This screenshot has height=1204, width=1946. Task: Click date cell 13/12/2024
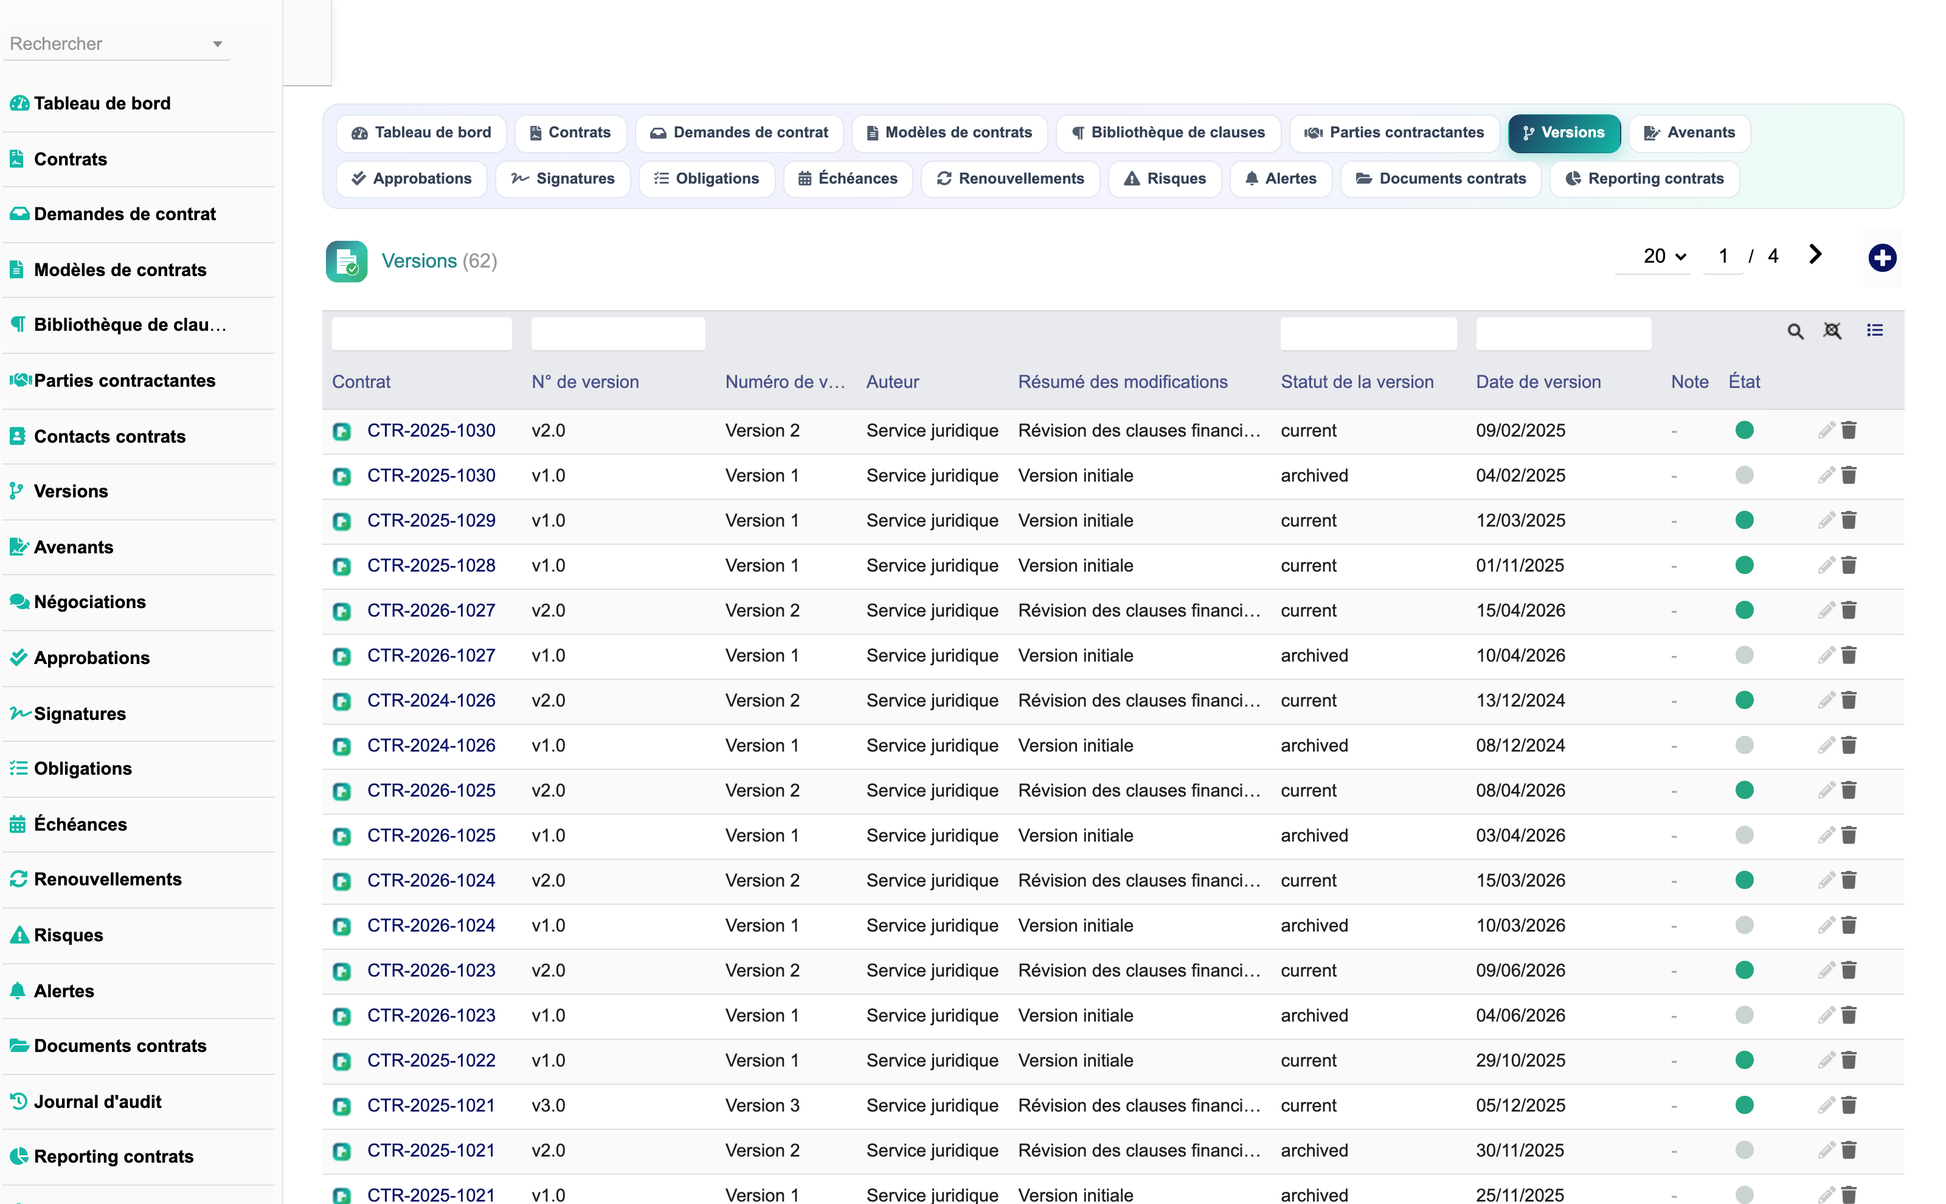tap(1520, 700)
